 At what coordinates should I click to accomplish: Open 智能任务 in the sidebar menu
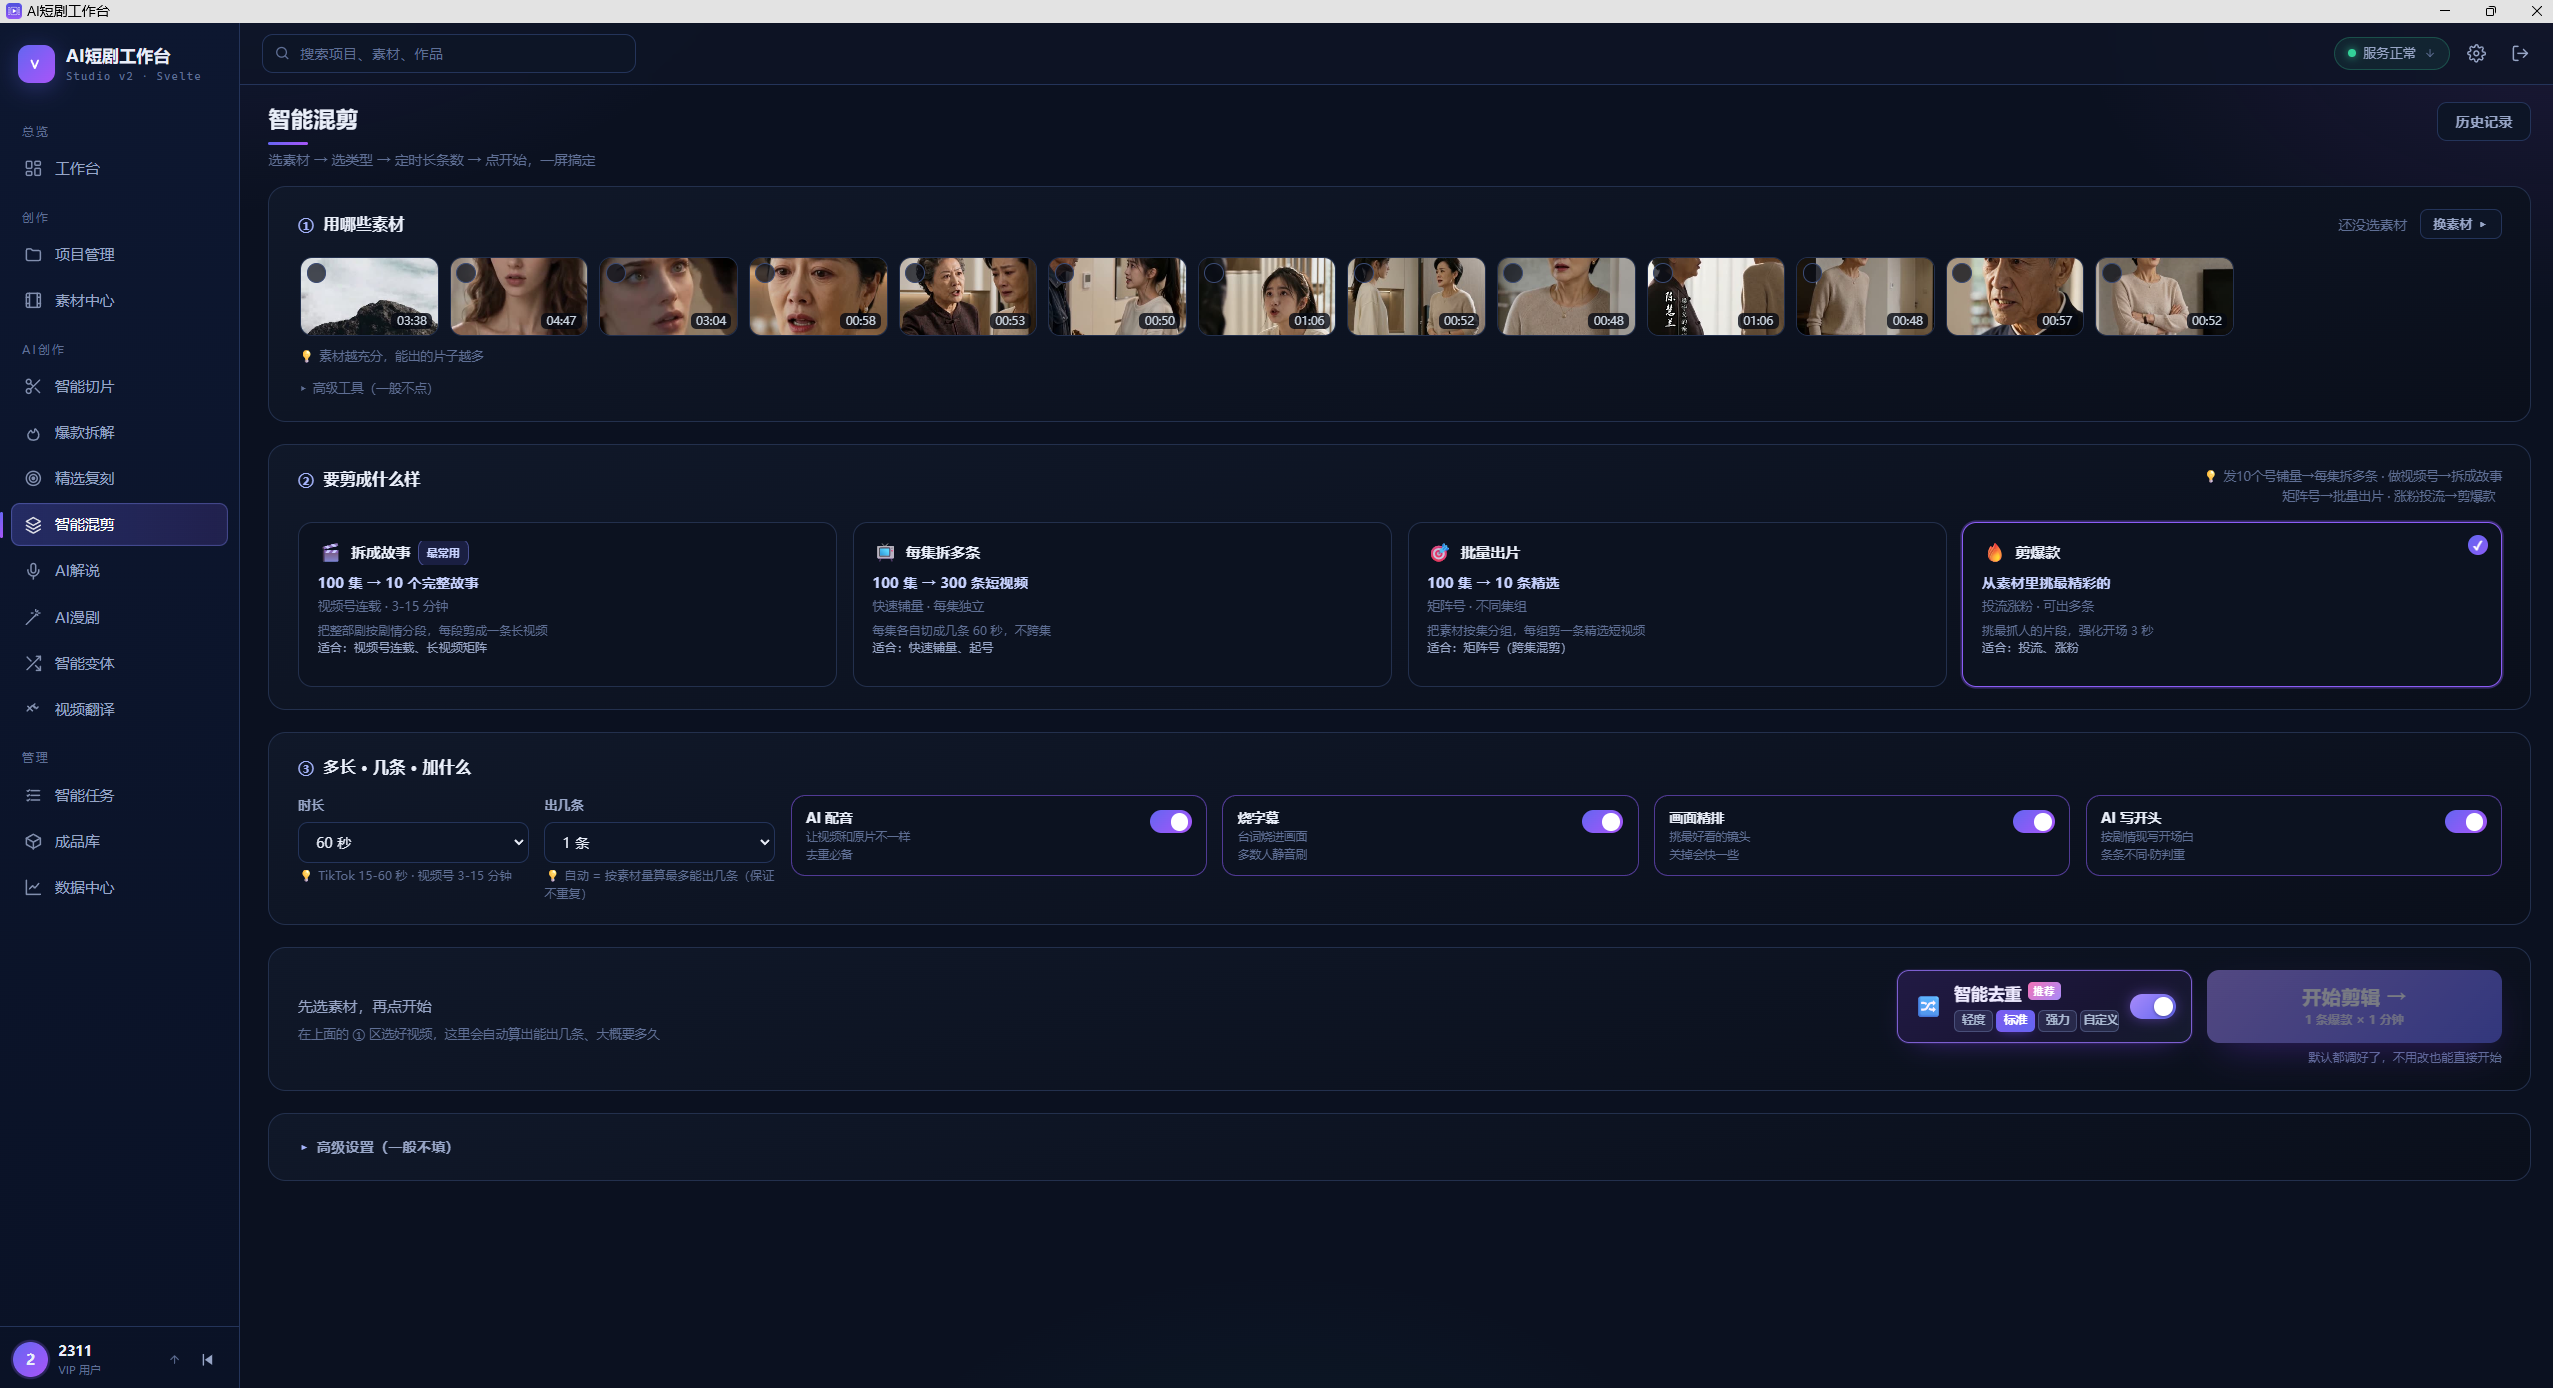click(119, 796)
